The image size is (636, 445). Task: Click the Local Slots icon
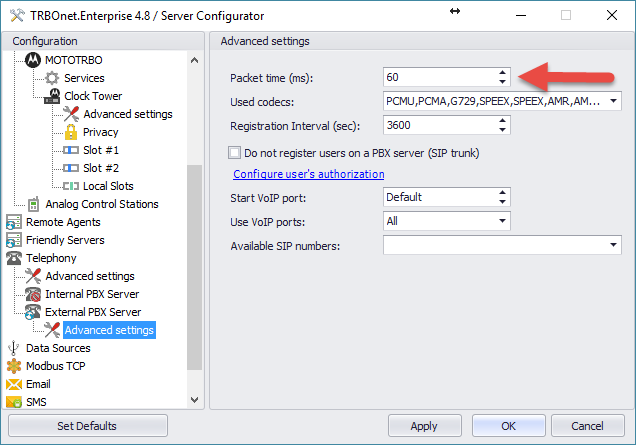[71, 186]
